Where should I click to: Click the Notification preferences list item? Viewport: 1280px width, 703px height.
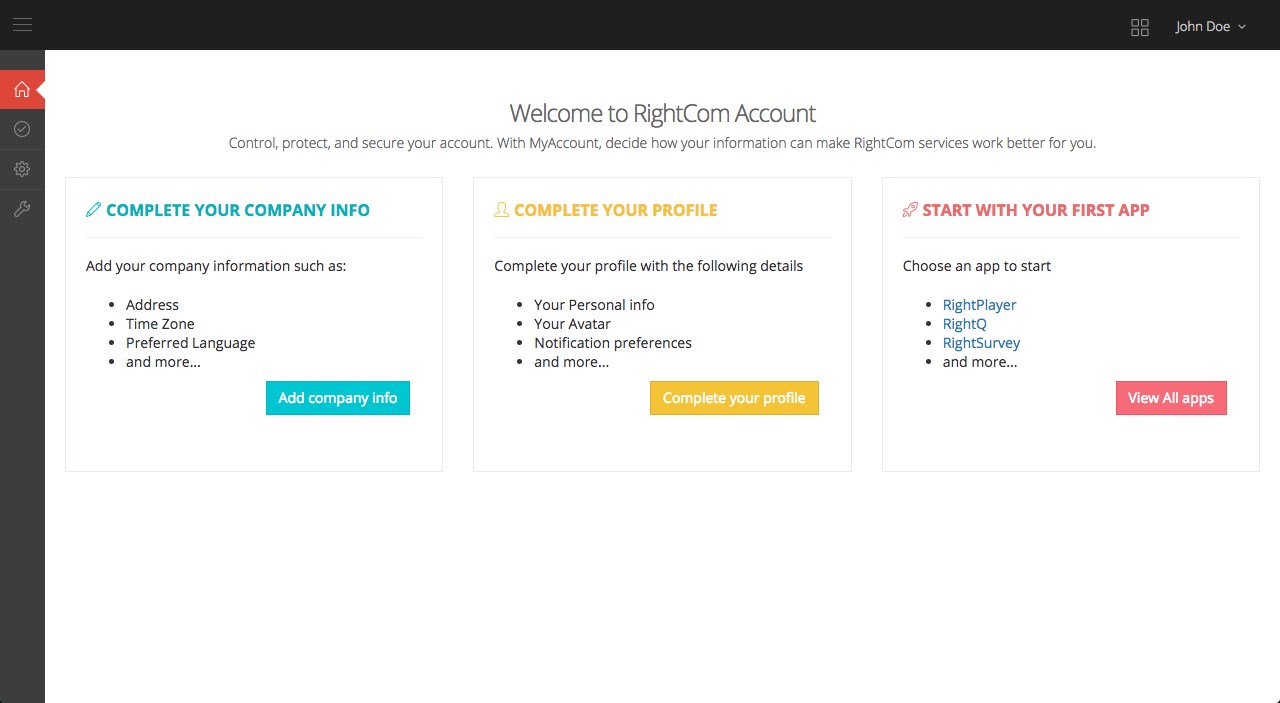click(613, 343)
